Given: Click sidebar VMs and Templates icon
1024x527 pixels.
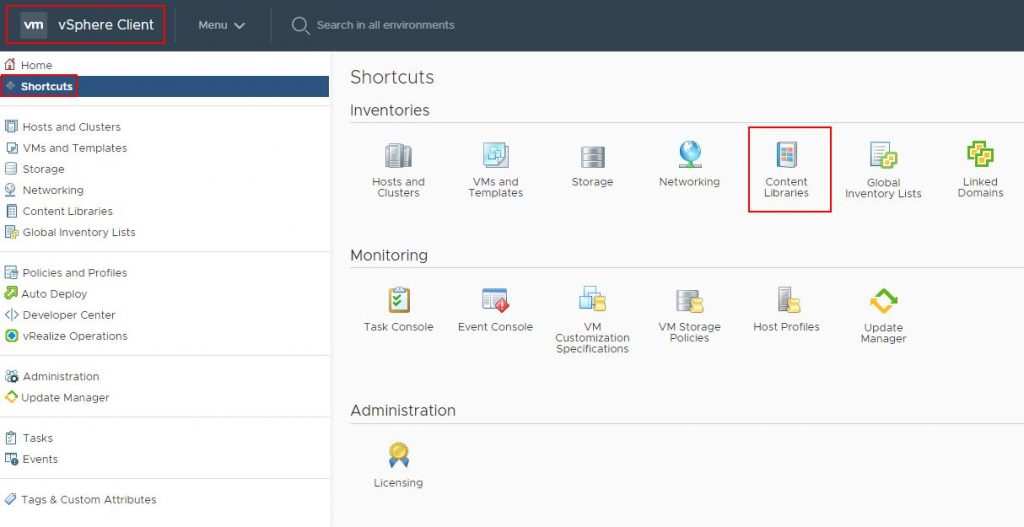Looking at the screenshot, I should [x=11, y=148].
